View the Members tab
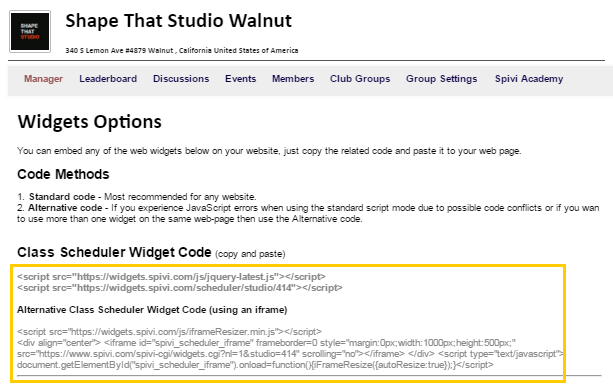 coord(293,79)
